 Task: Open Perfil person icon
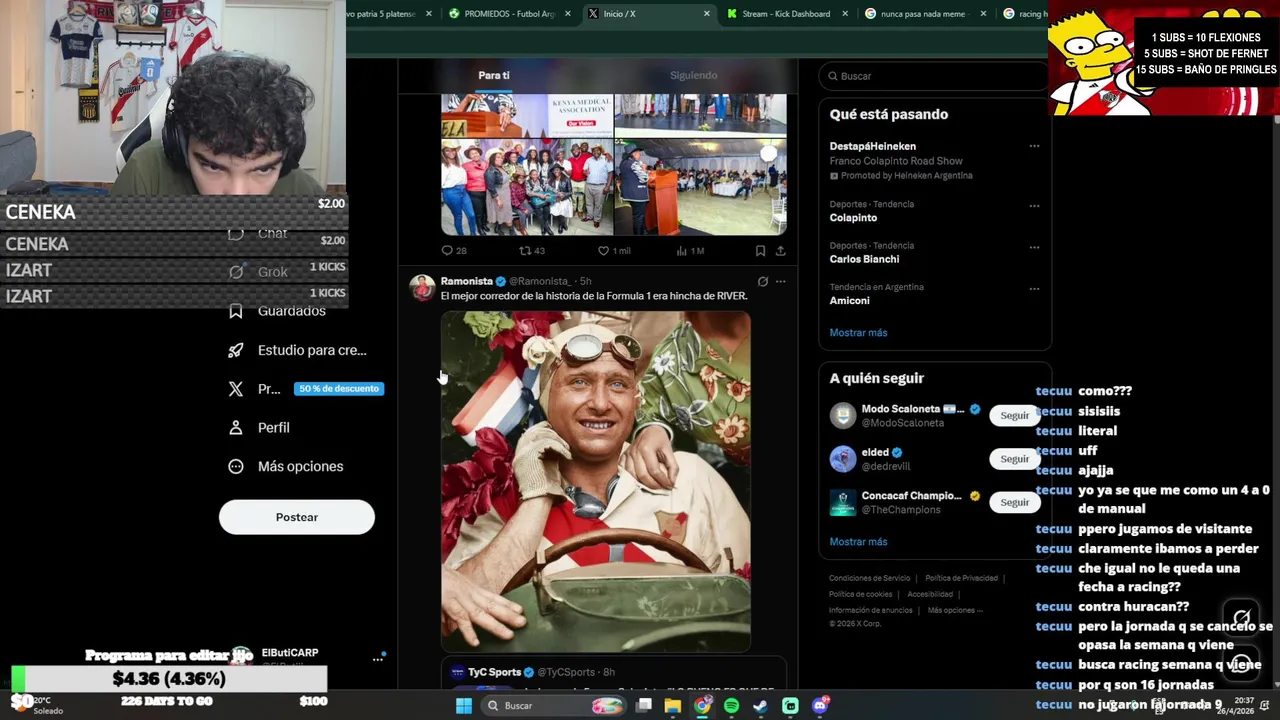(x=236, y=427)
